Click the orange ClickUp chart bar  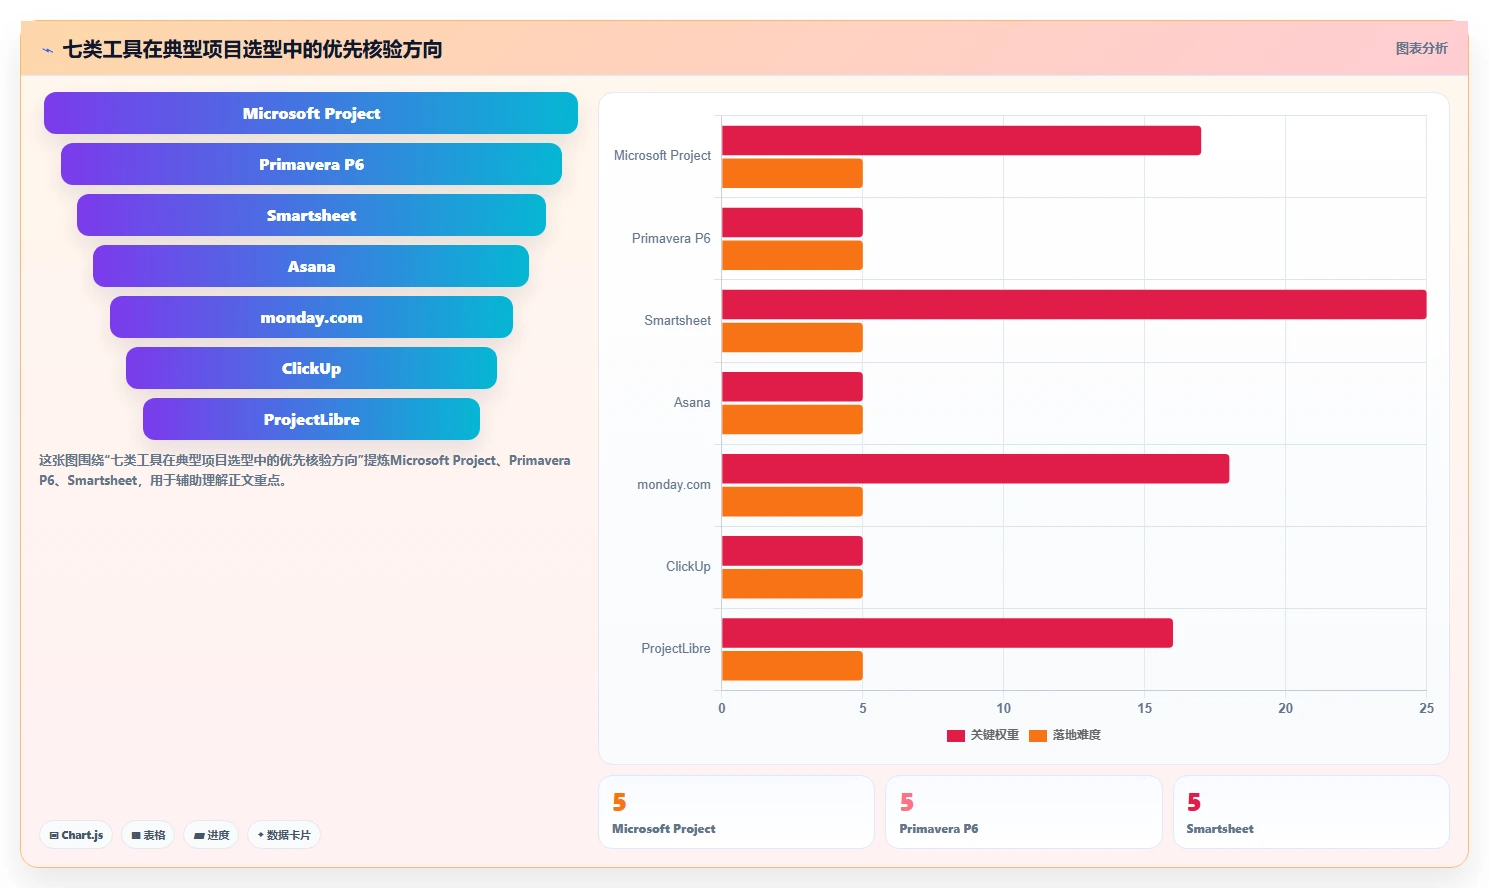tap(792, 583)
